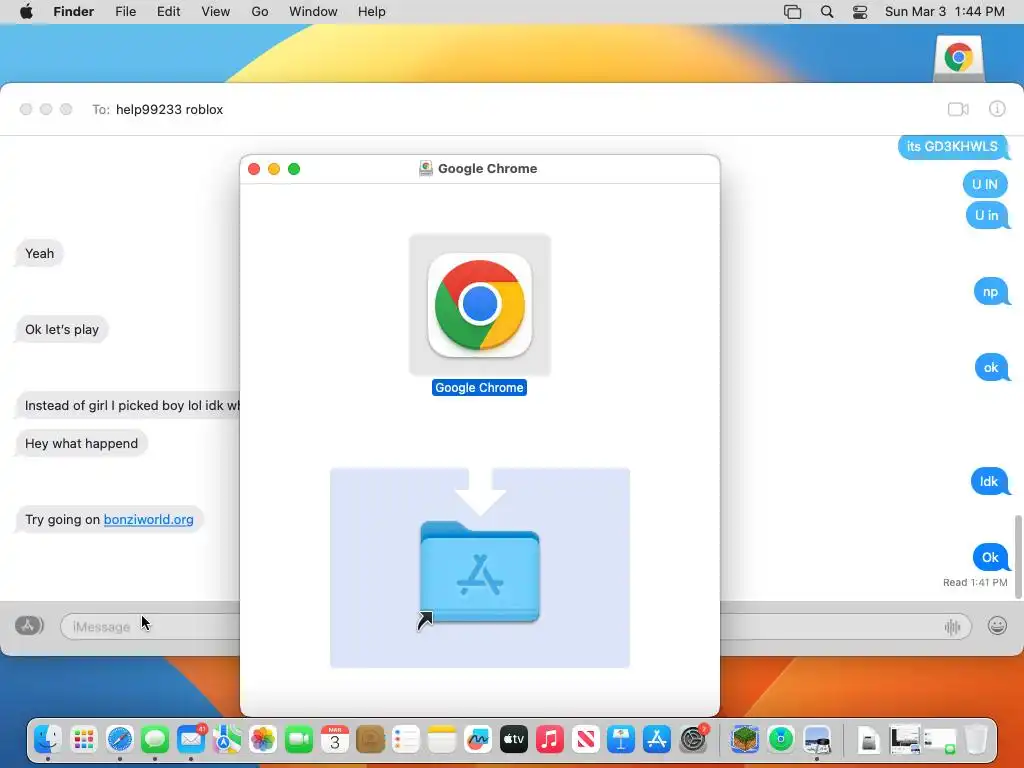This screenshot has width=1024, height=768.
Task: Open Messages from the Dock
Action: (155, 739)
